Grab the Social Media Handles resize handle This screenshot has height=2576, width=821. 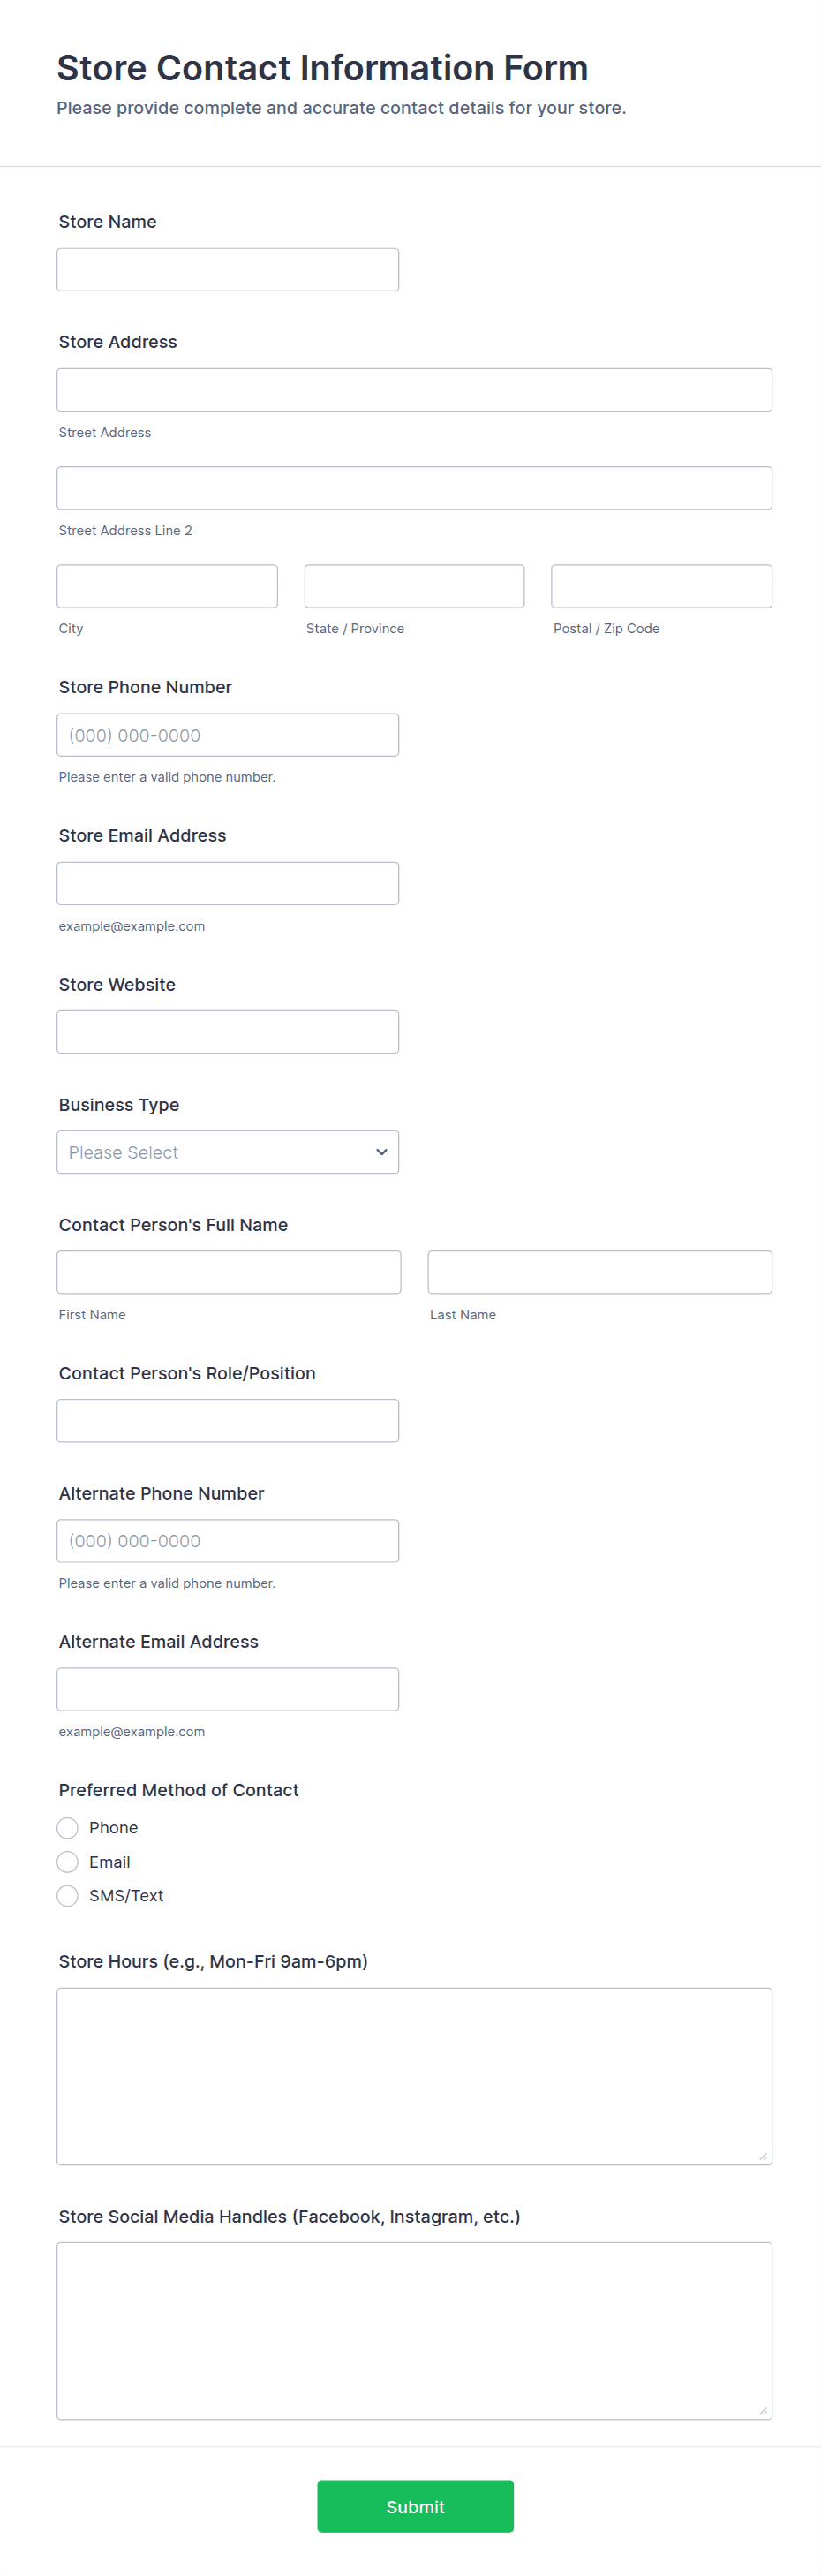(x=763, y=2410)
